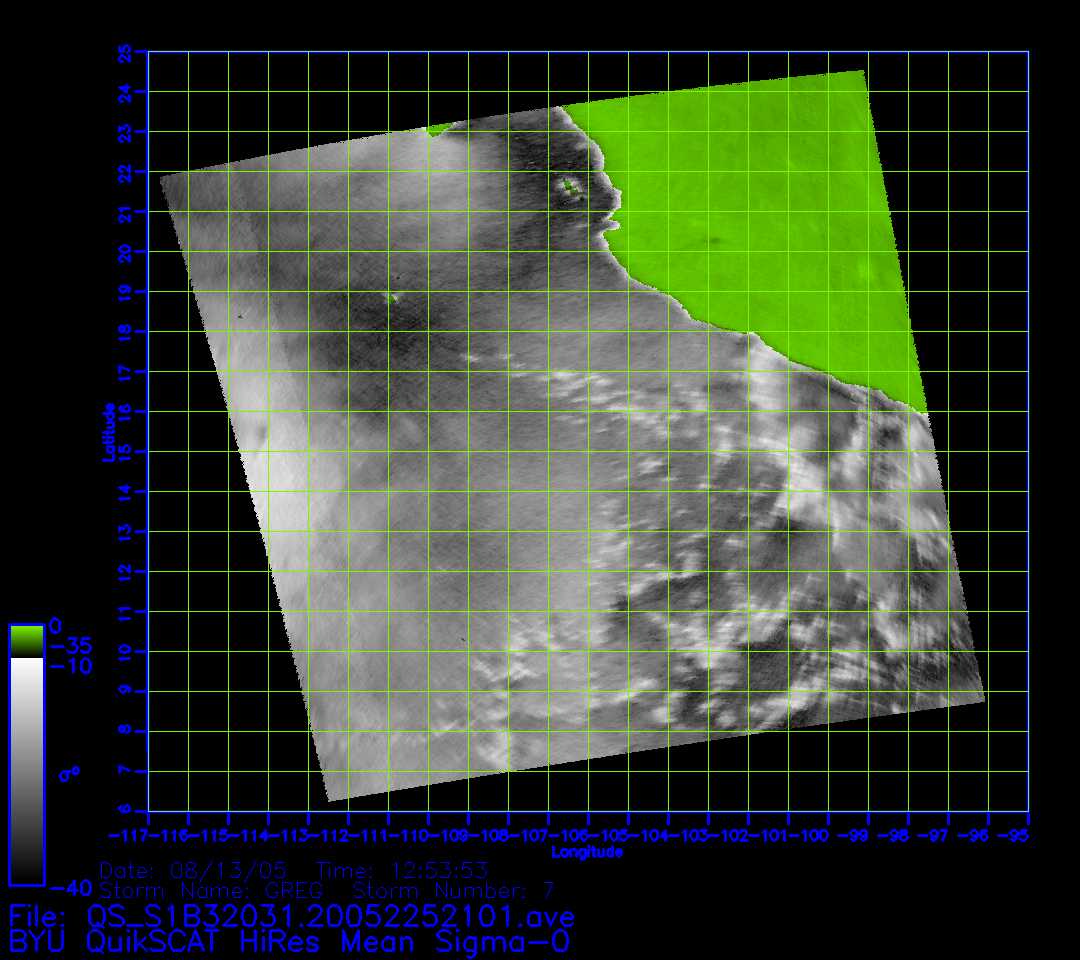Click the BYU QuikSCAT HiRes Mean Sigma-0 title
Viewport: 1080px width, 960px height.
tap(289, 941)
